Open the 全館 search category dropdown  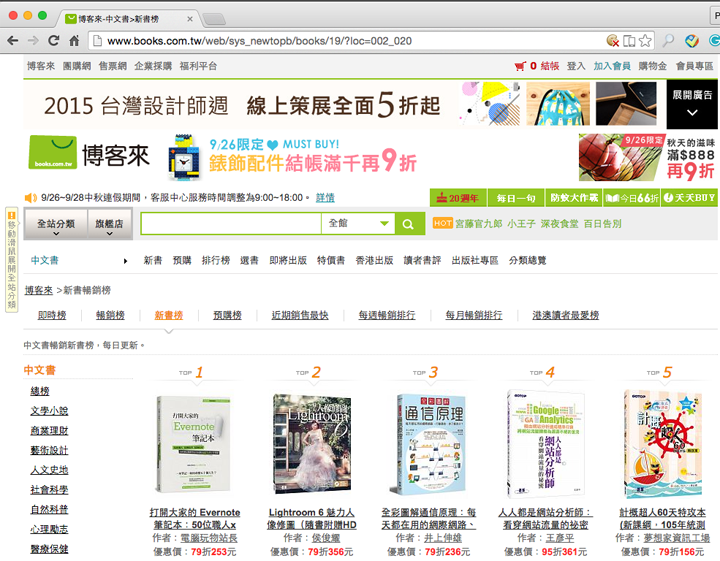point(358,224)
